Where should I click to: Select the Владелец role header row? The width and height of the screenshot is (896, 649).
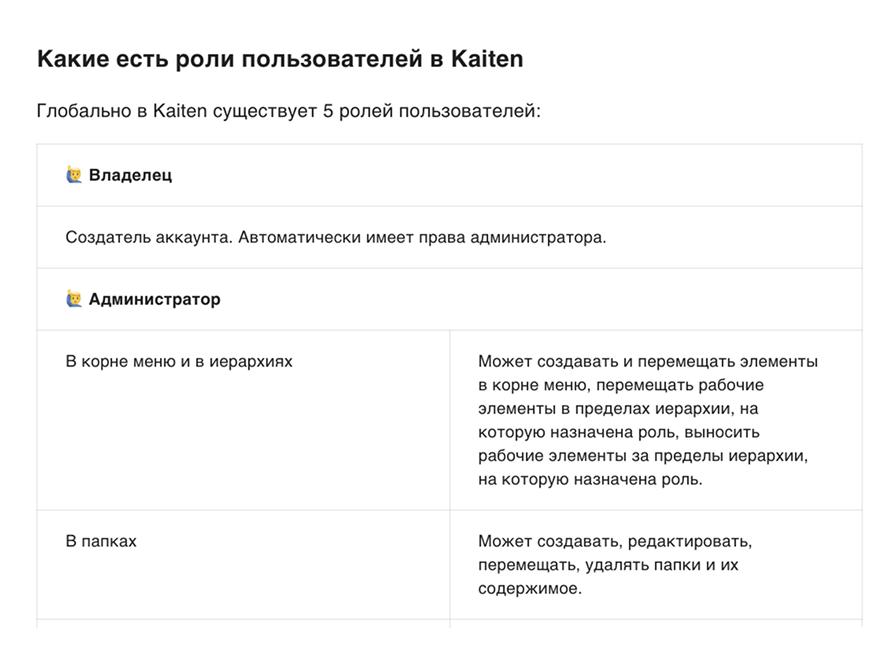click(449, 175)
